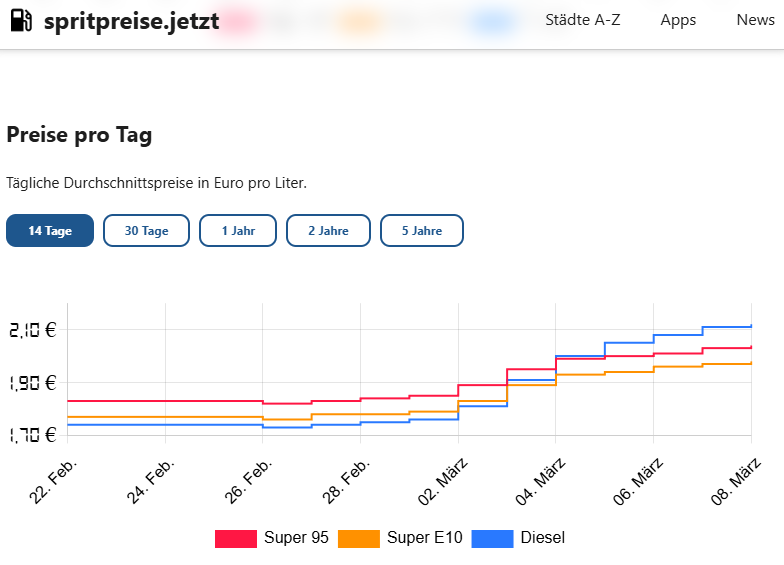
Task: Click the orange Super E10 legend swatch
Action: pyautogui.click(x=359, y=538)
